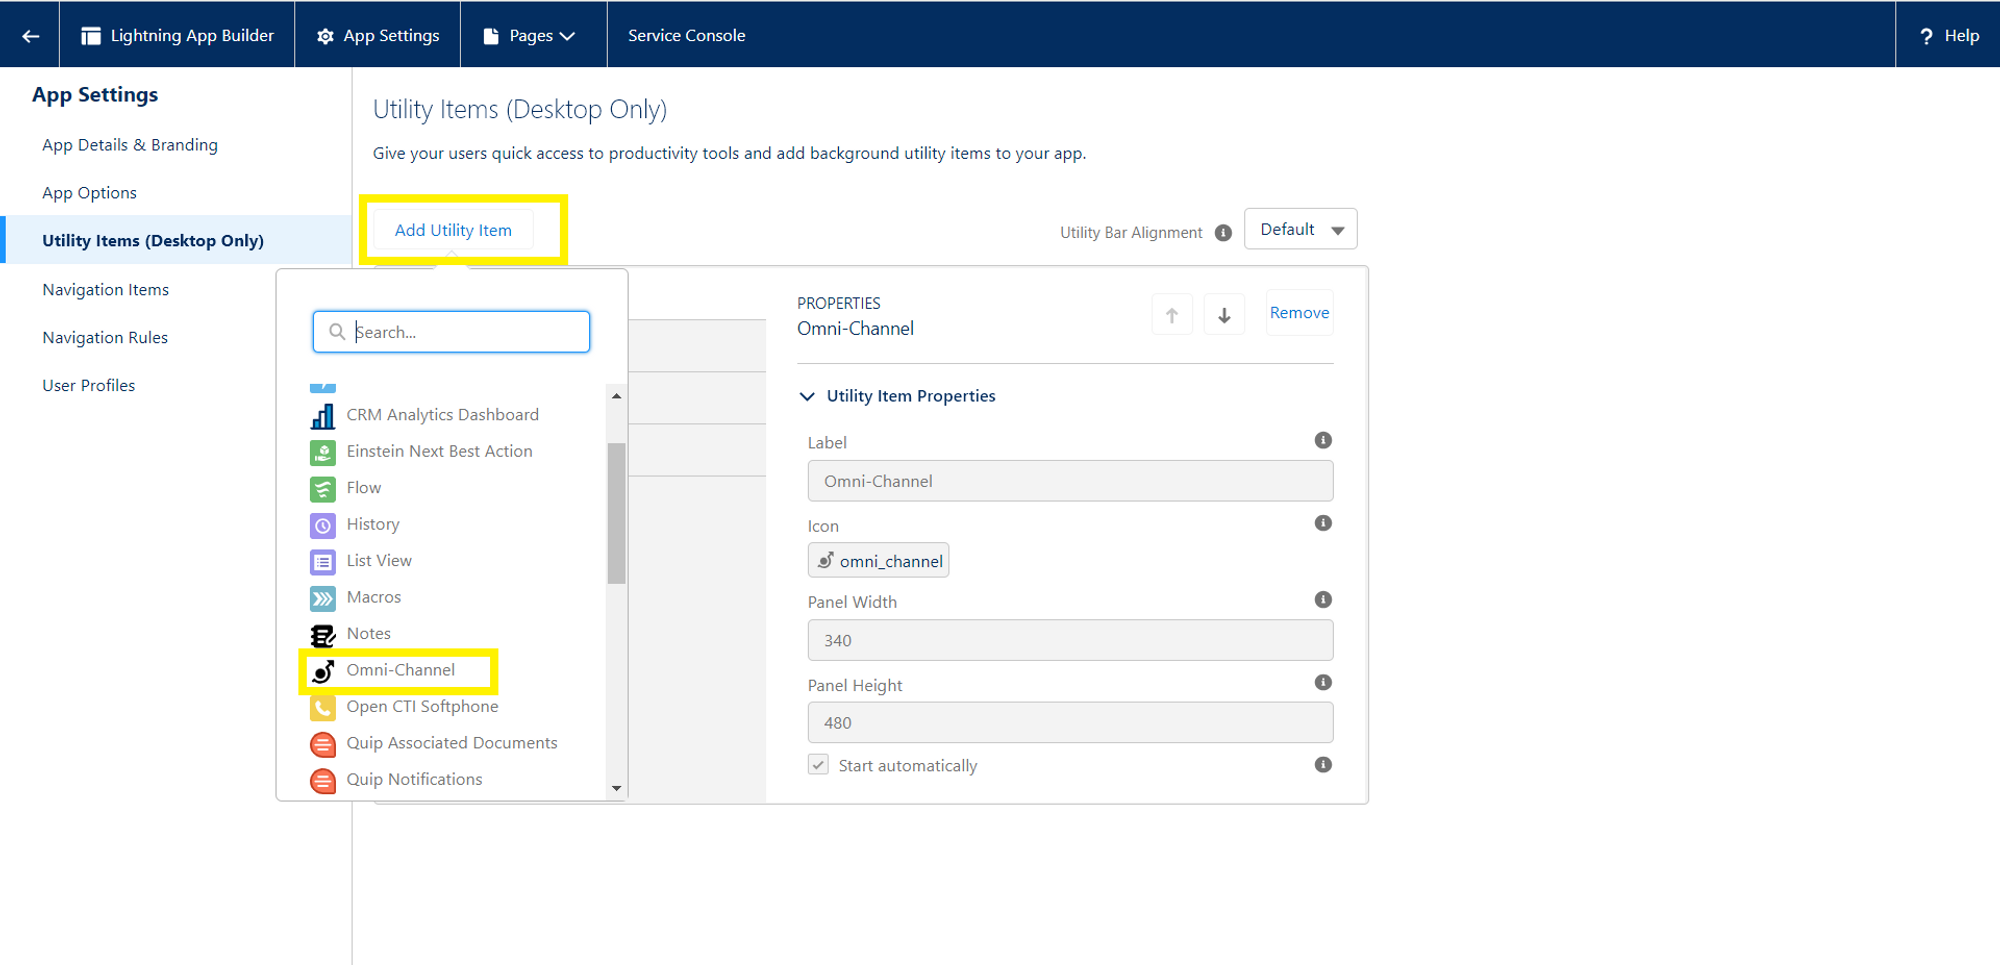Click the CRM Analytics Dashboard icon
The height and width of the screenshot is (965, 2000).
coord(323,415)
